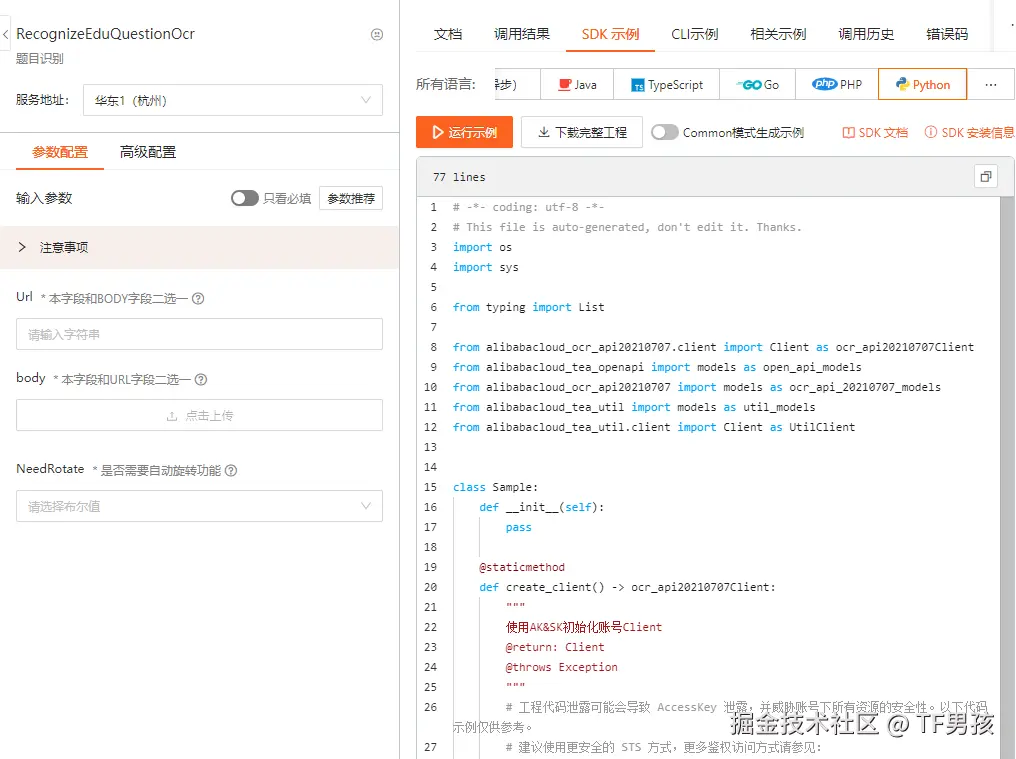Select PHP language option
The width and height of the screenshot is (1016, 759).
(837, 84)
